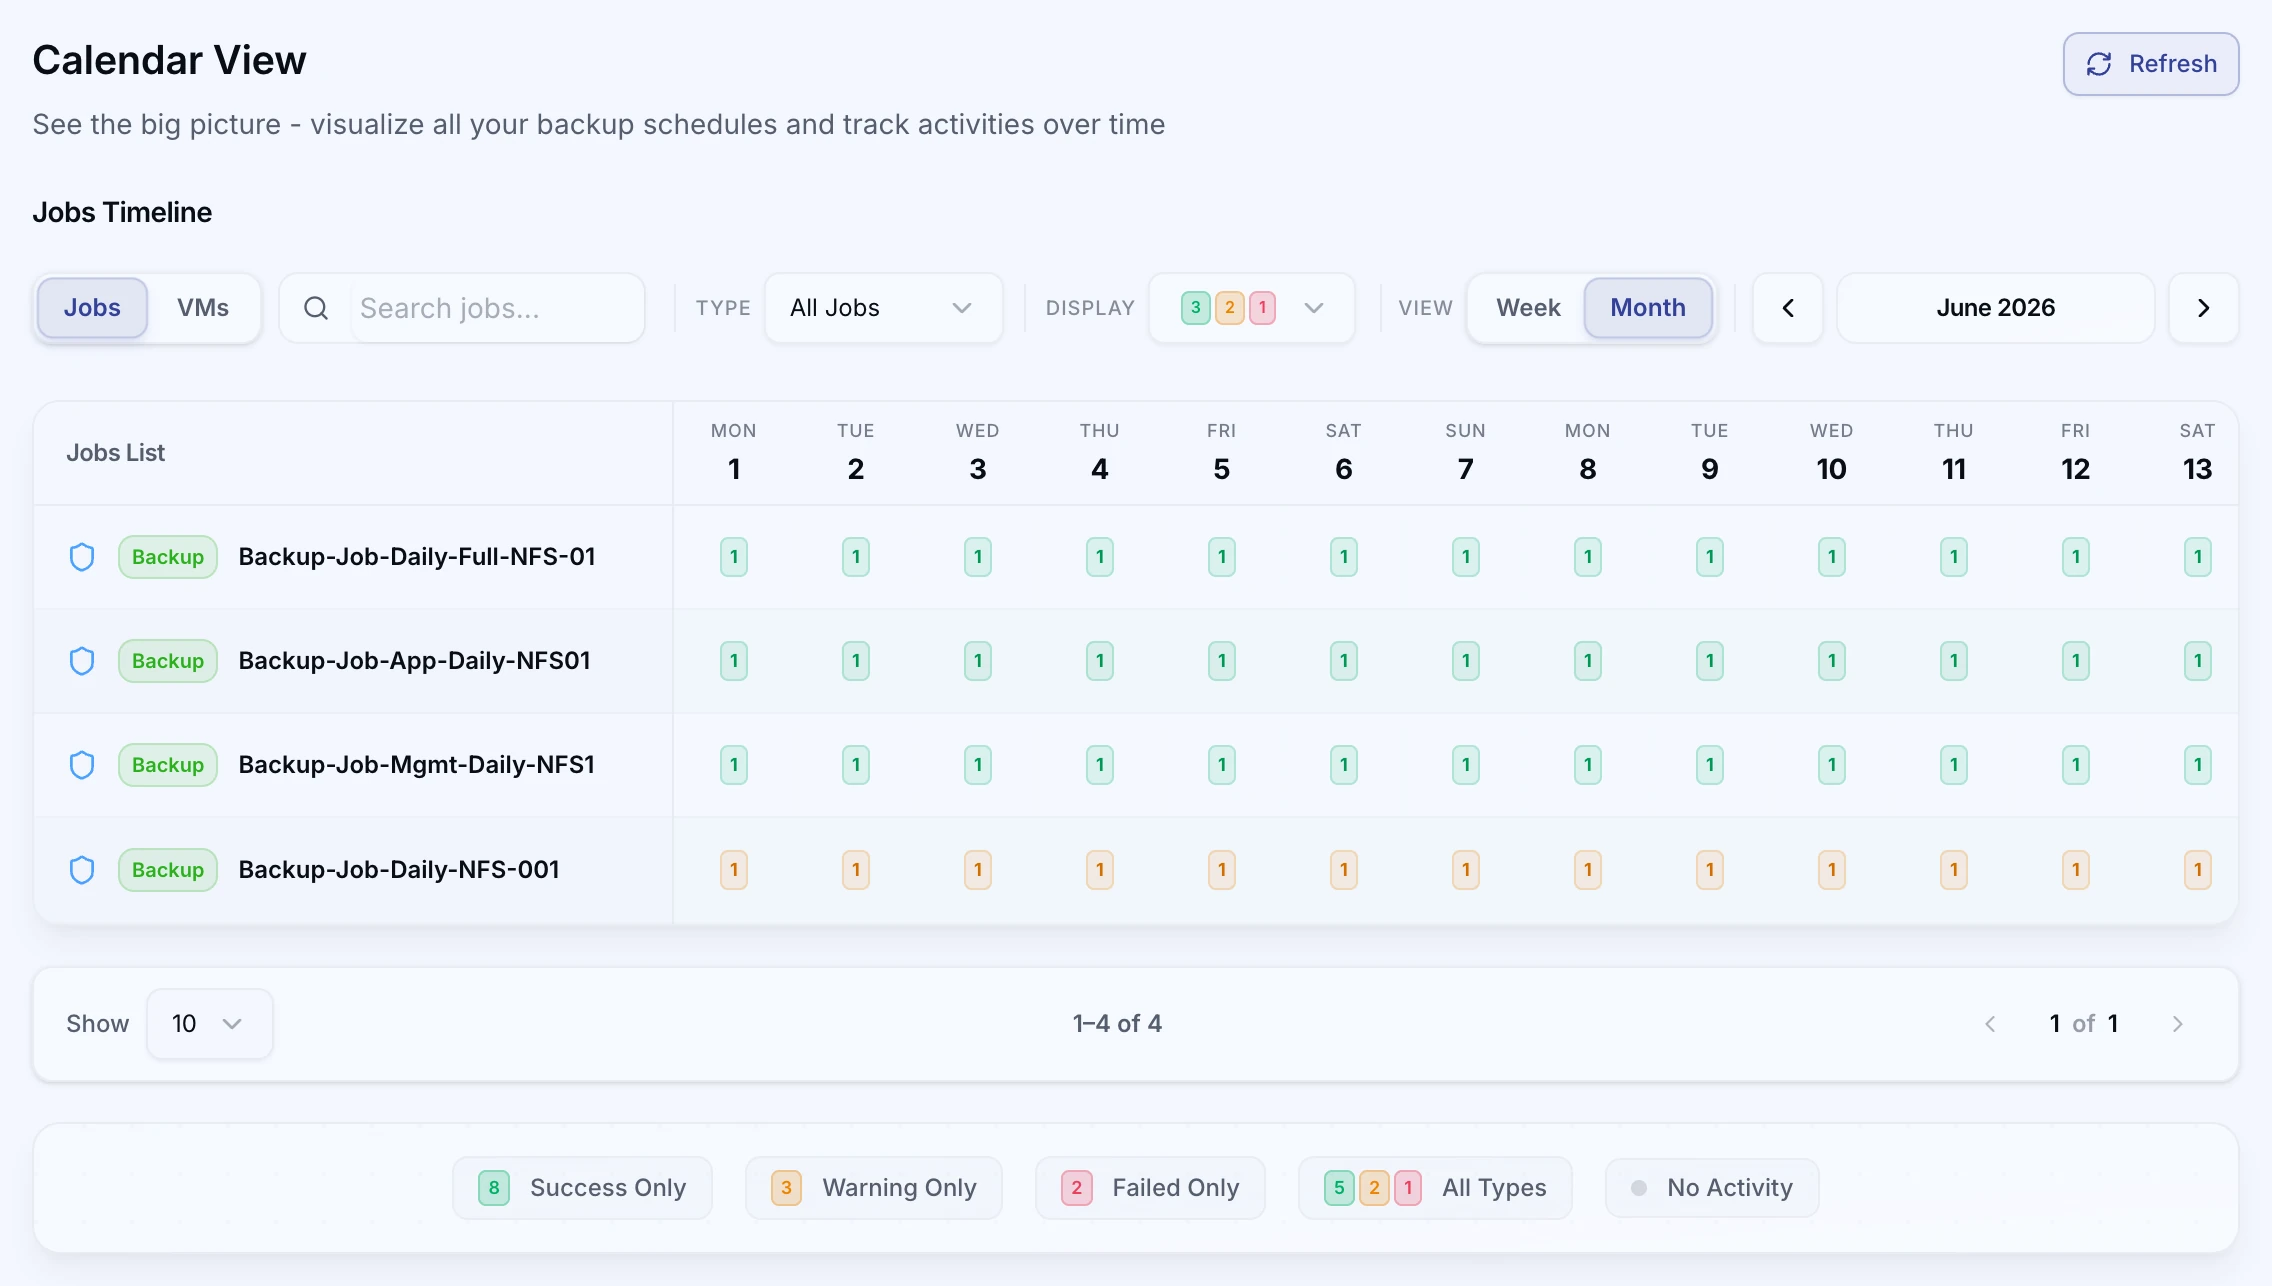This screenshot has height=1286, width=2272.
Task: Go to previous month with left chevron
Action: coord(1788,308)
